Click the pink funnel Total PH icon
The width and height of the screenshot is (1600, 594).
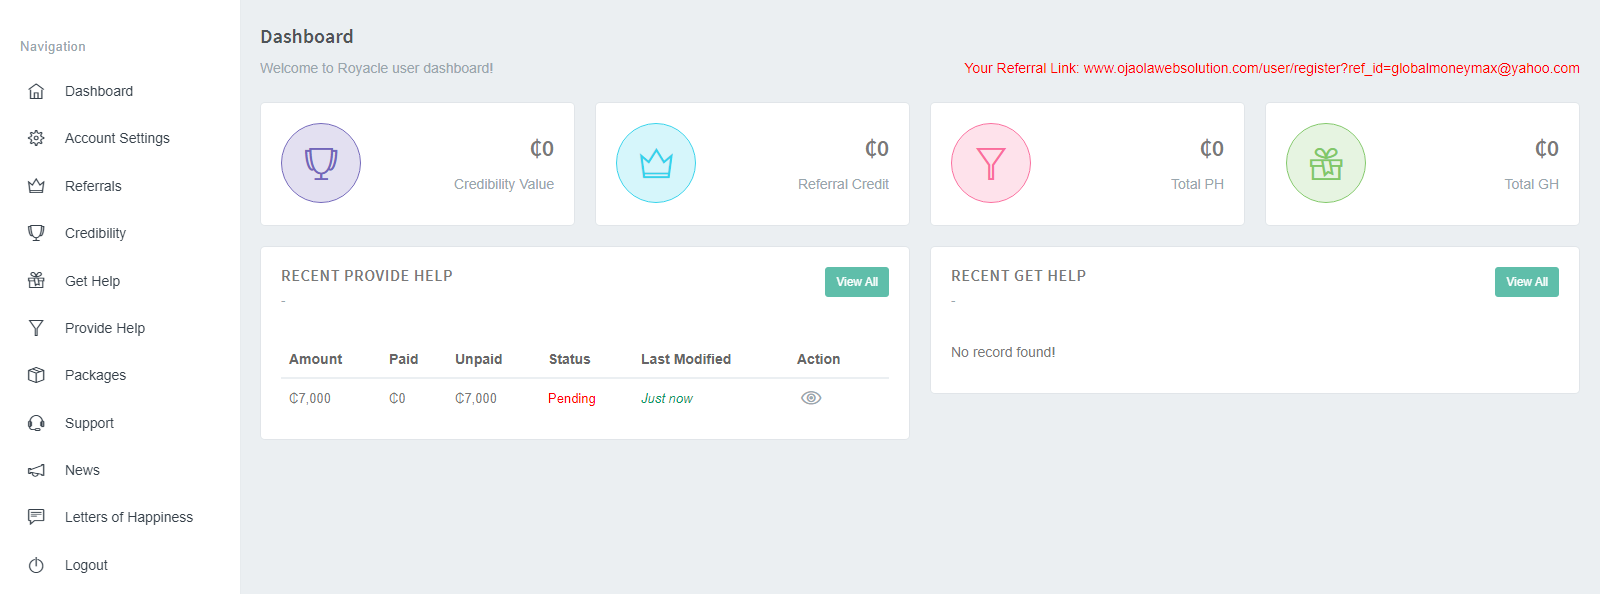pos(991,163)
